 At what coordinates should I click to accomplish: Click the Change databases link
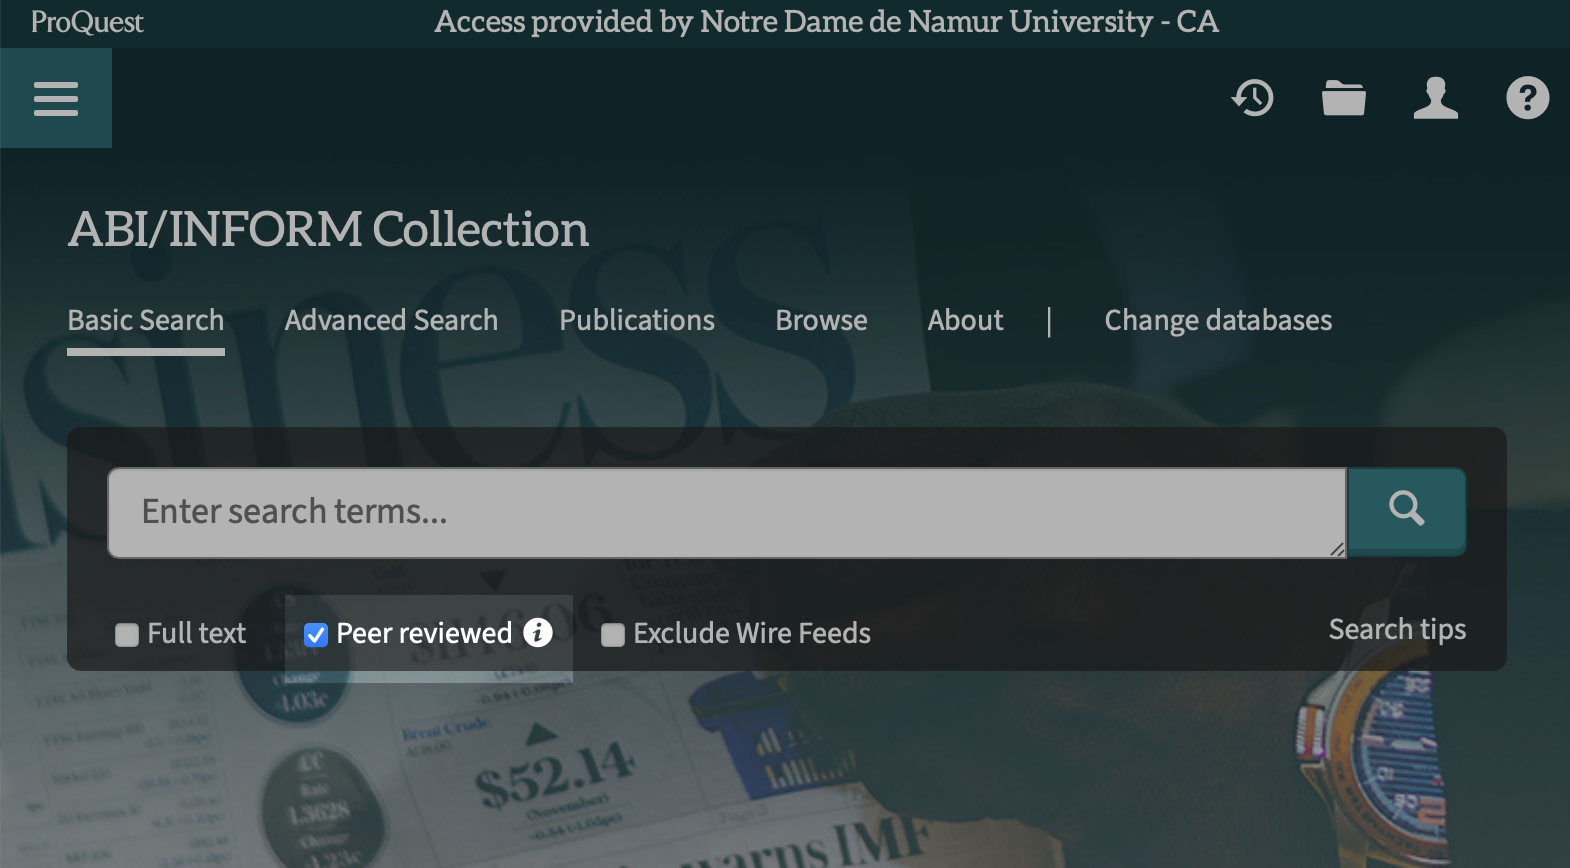pos(1218,320)
